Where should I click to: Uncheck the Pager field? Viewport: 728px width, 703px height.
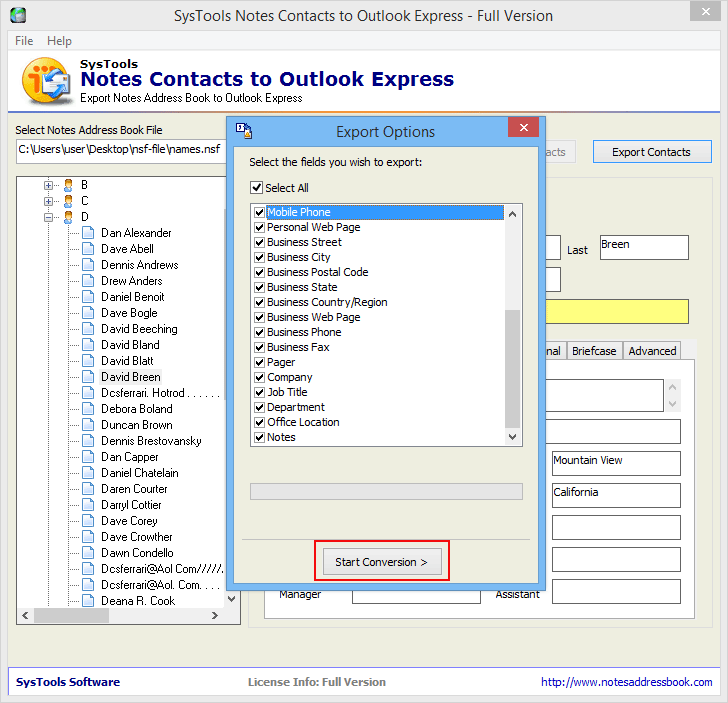pyautogui.click(x=260, y=362)
